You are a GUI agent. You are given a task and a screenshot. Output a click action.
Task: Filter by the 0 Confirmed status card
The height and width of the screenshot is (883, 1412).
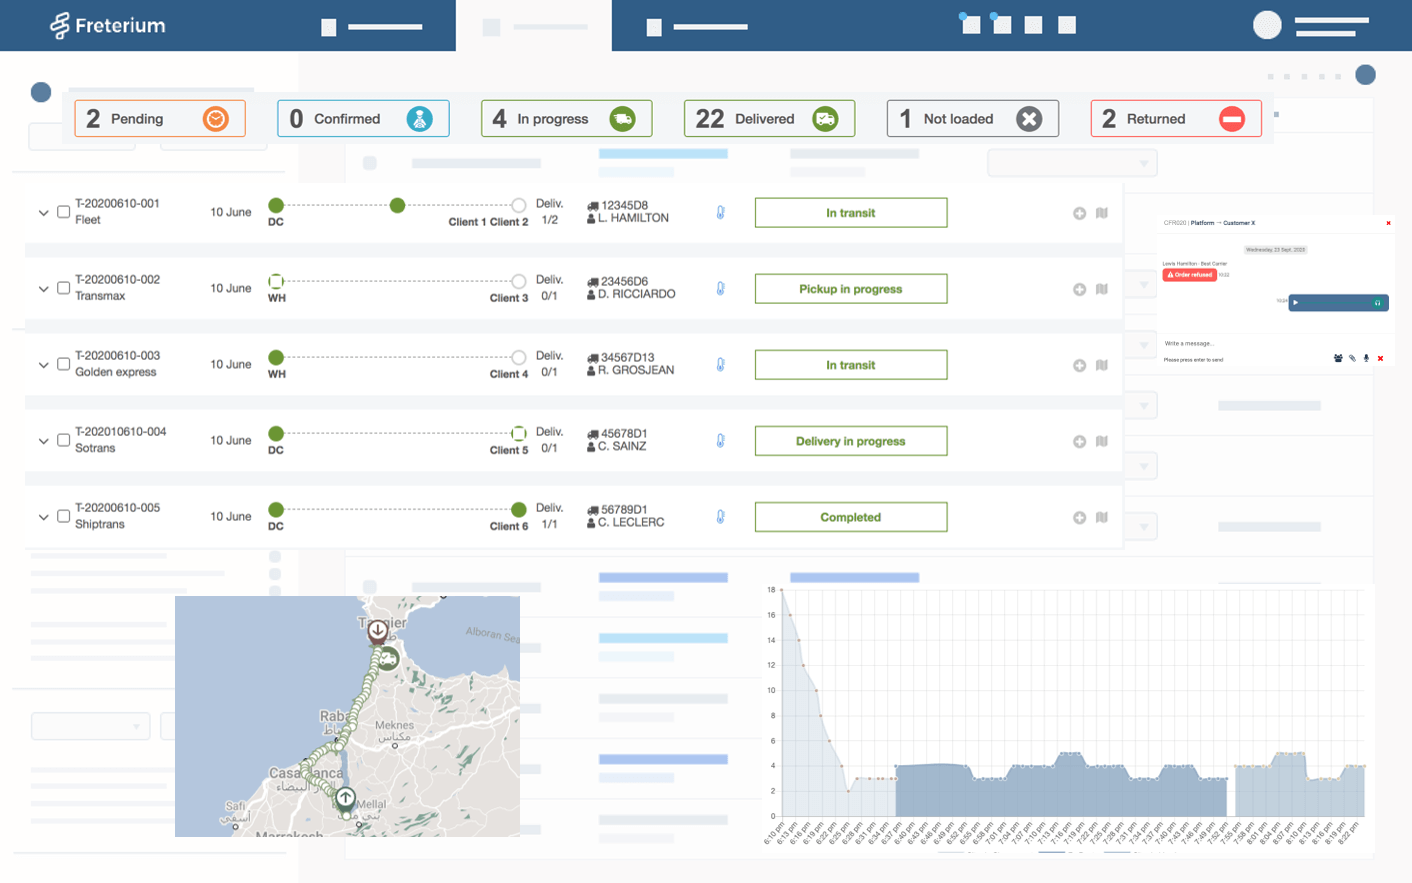[362, 119]
